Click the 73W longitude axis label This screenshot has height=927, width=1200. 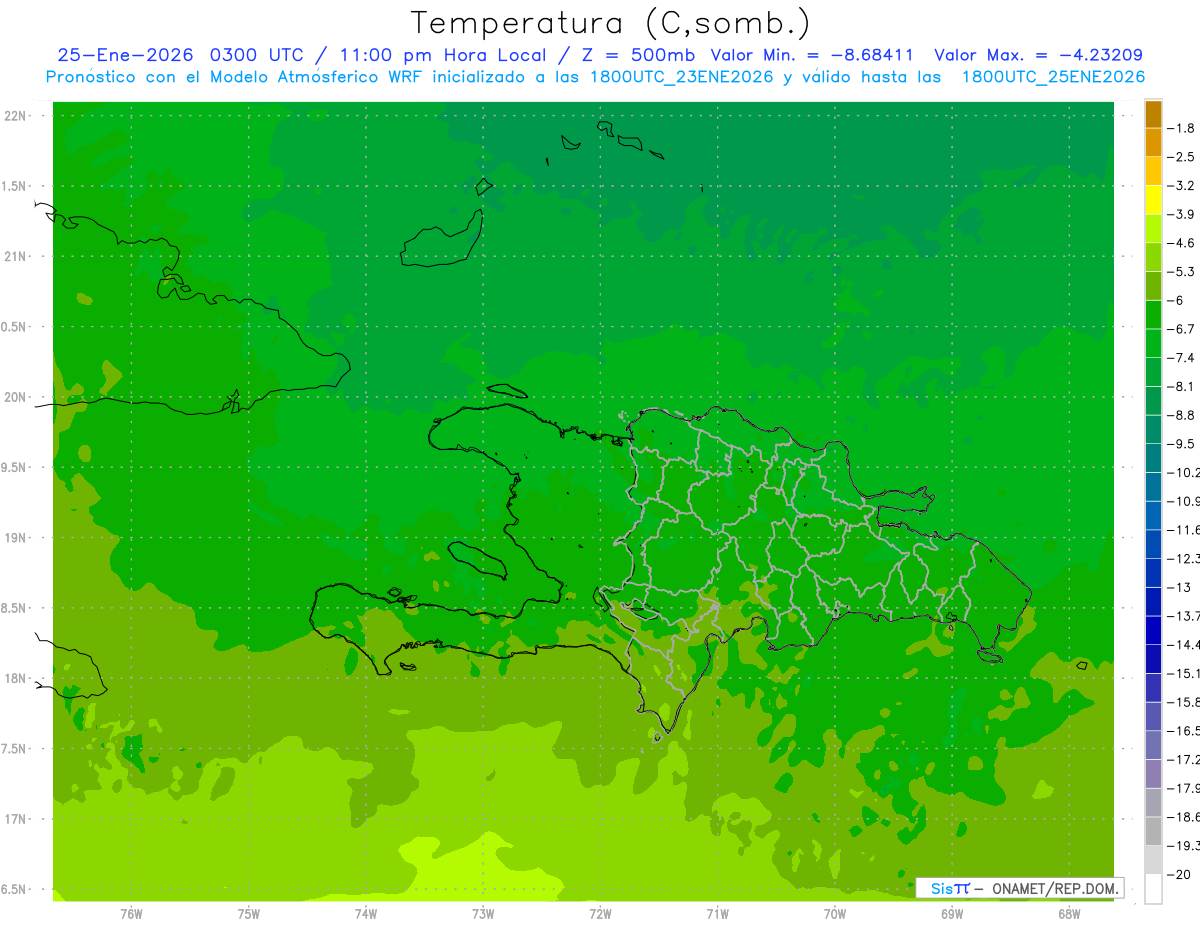[483, 913]
